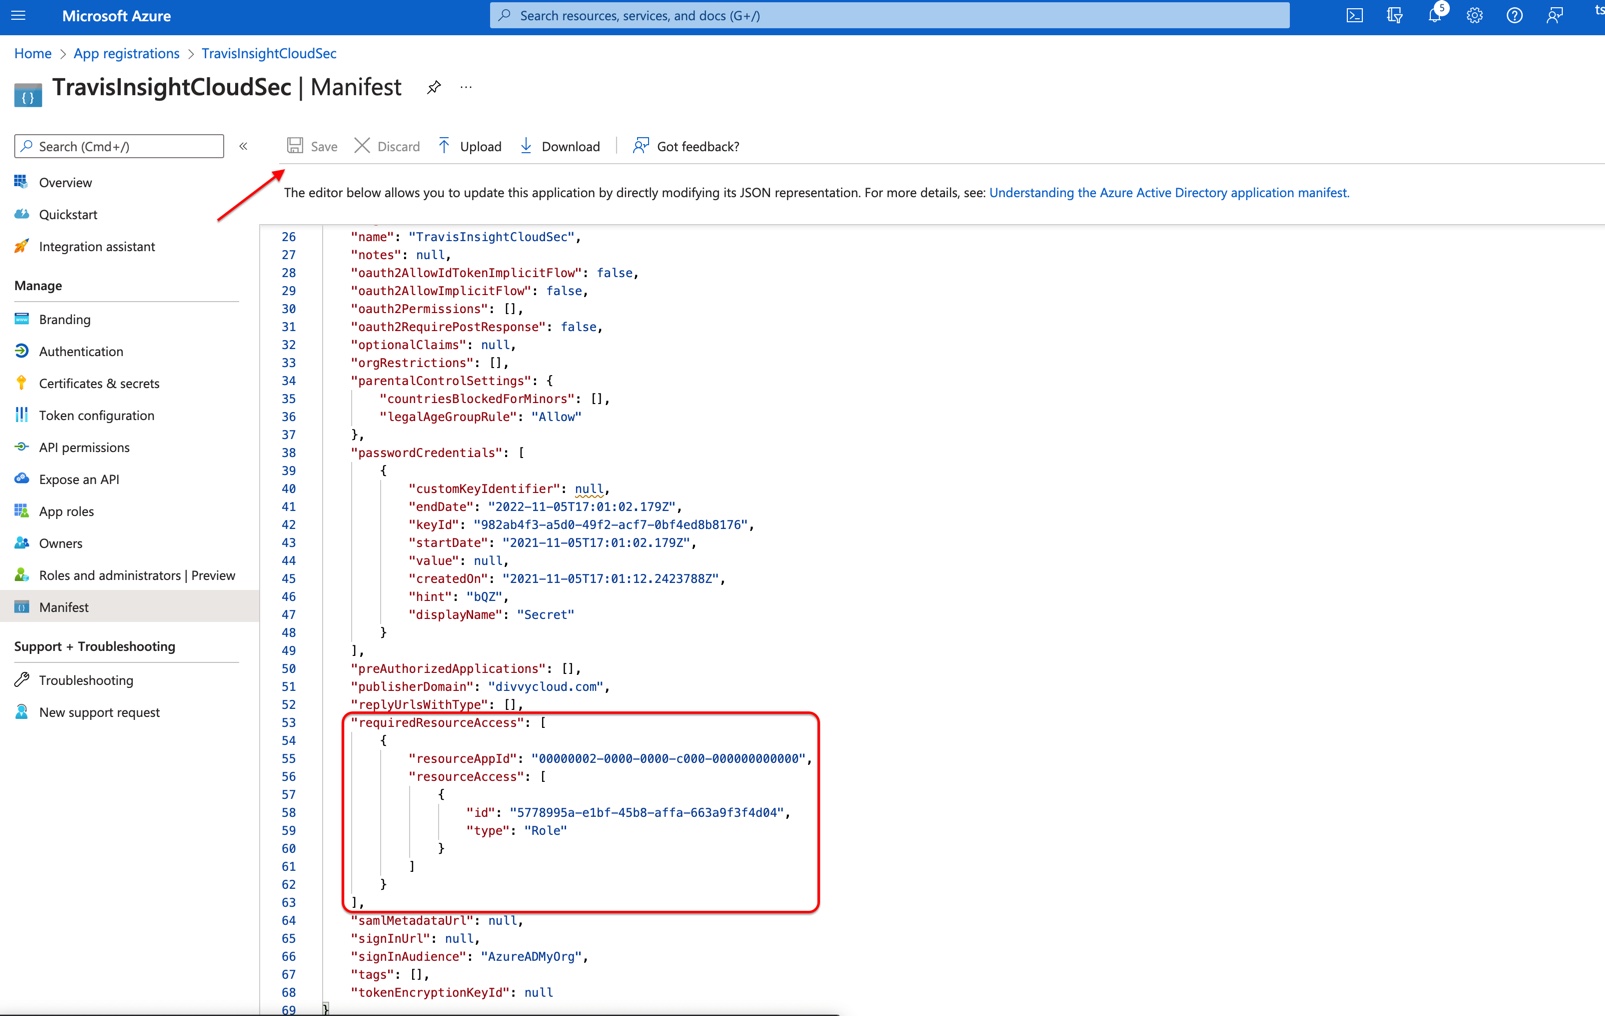The height and width of the screenshot is (1016, 1605).
Task: Click the "Role" value on line 59
Action: tap(545, 830)
